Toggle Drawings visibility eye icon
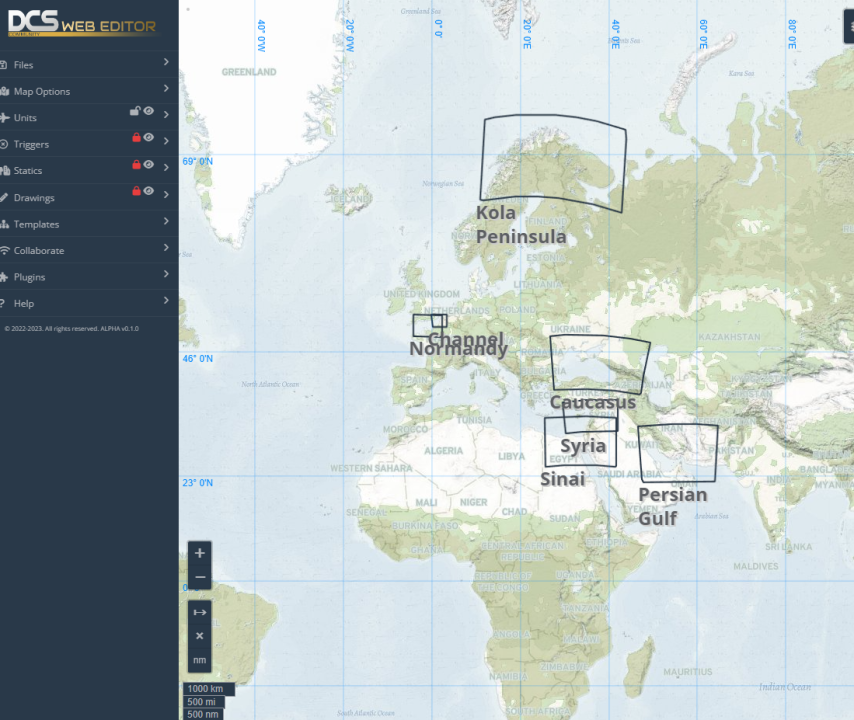 (x=149, y=191)
